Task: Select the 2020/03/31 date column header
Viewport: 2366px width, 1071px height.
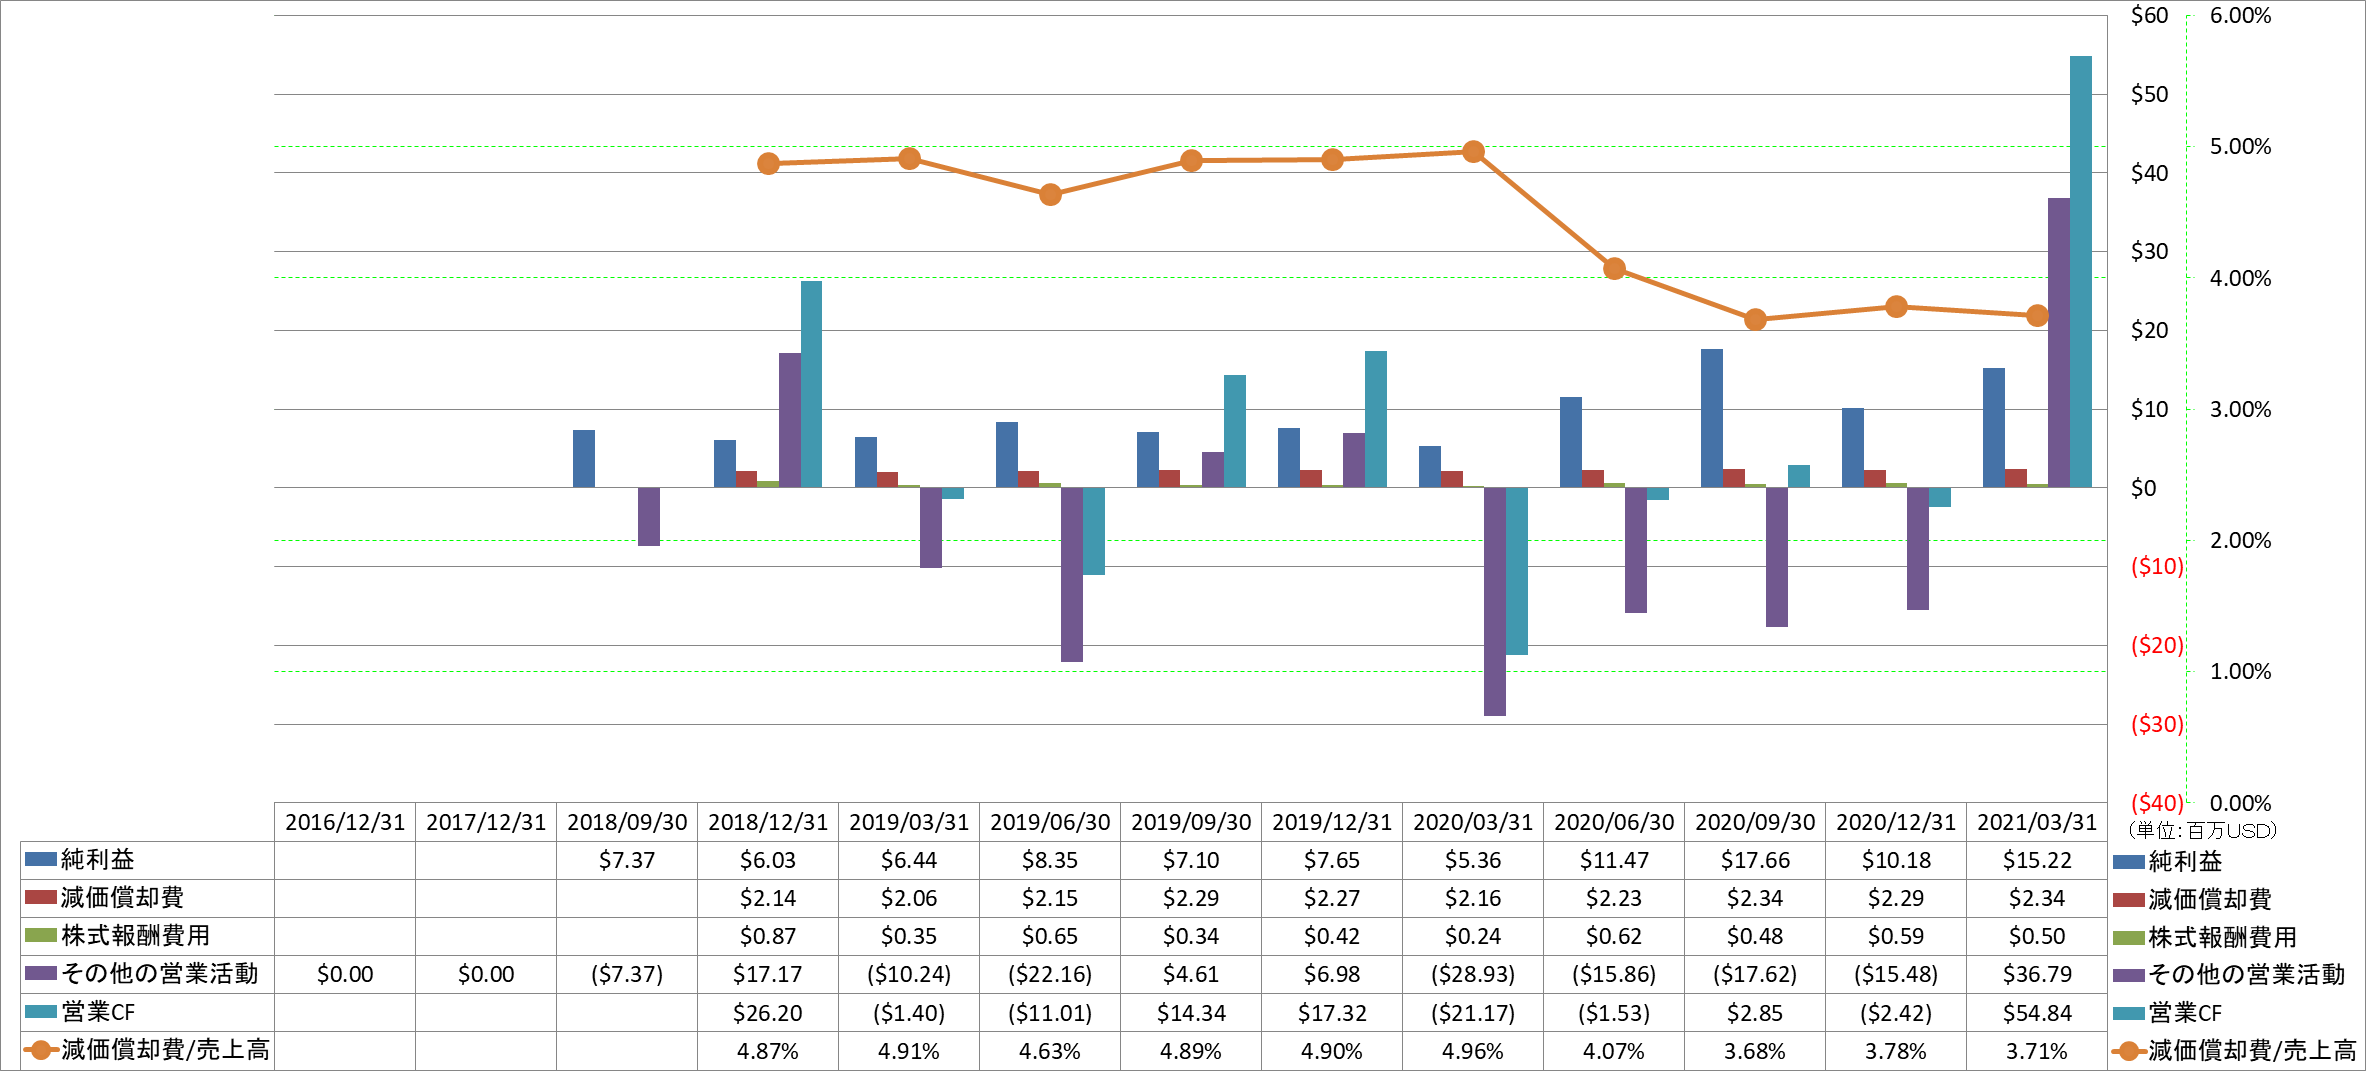Action: 1473,822
